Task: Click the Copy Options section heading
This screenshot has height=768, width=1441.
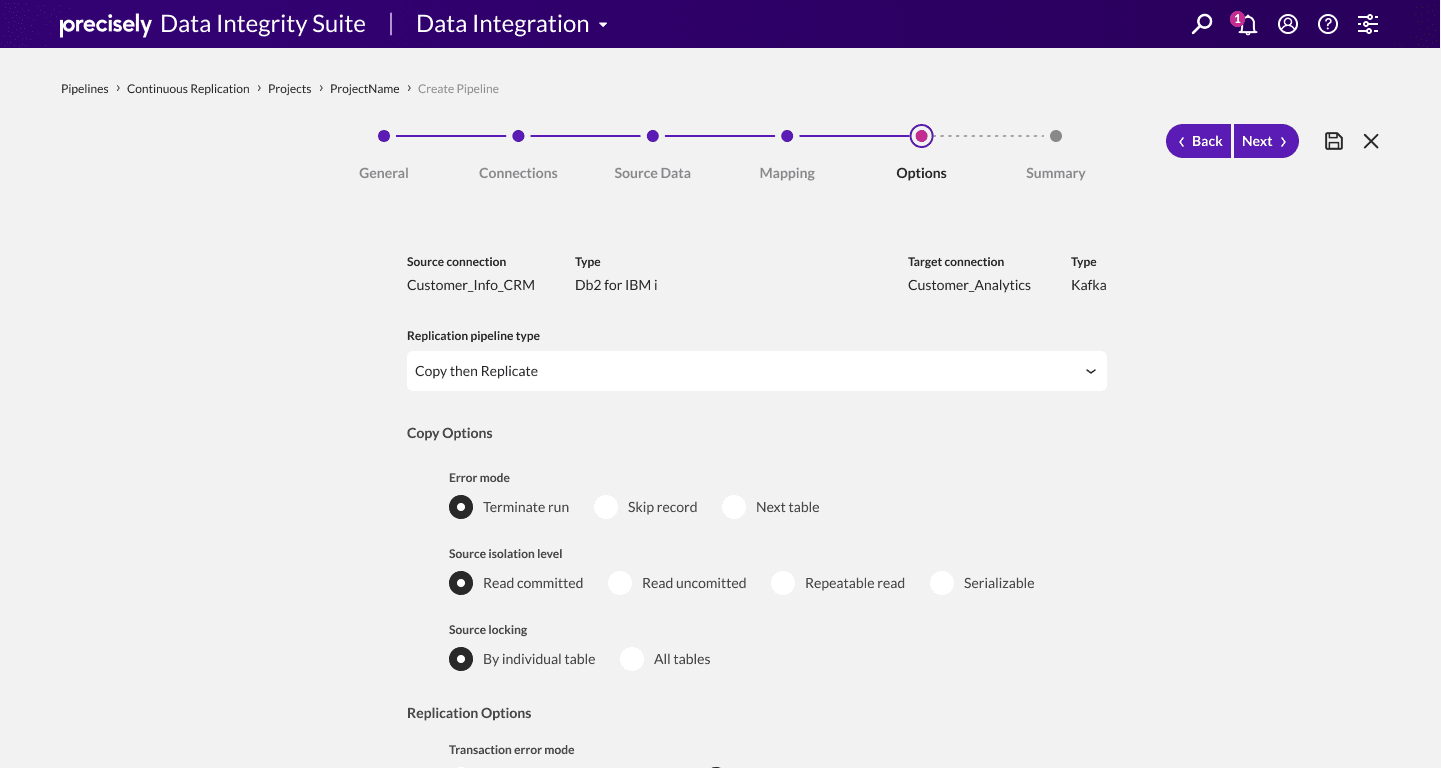Action: (x=450, y=433)
